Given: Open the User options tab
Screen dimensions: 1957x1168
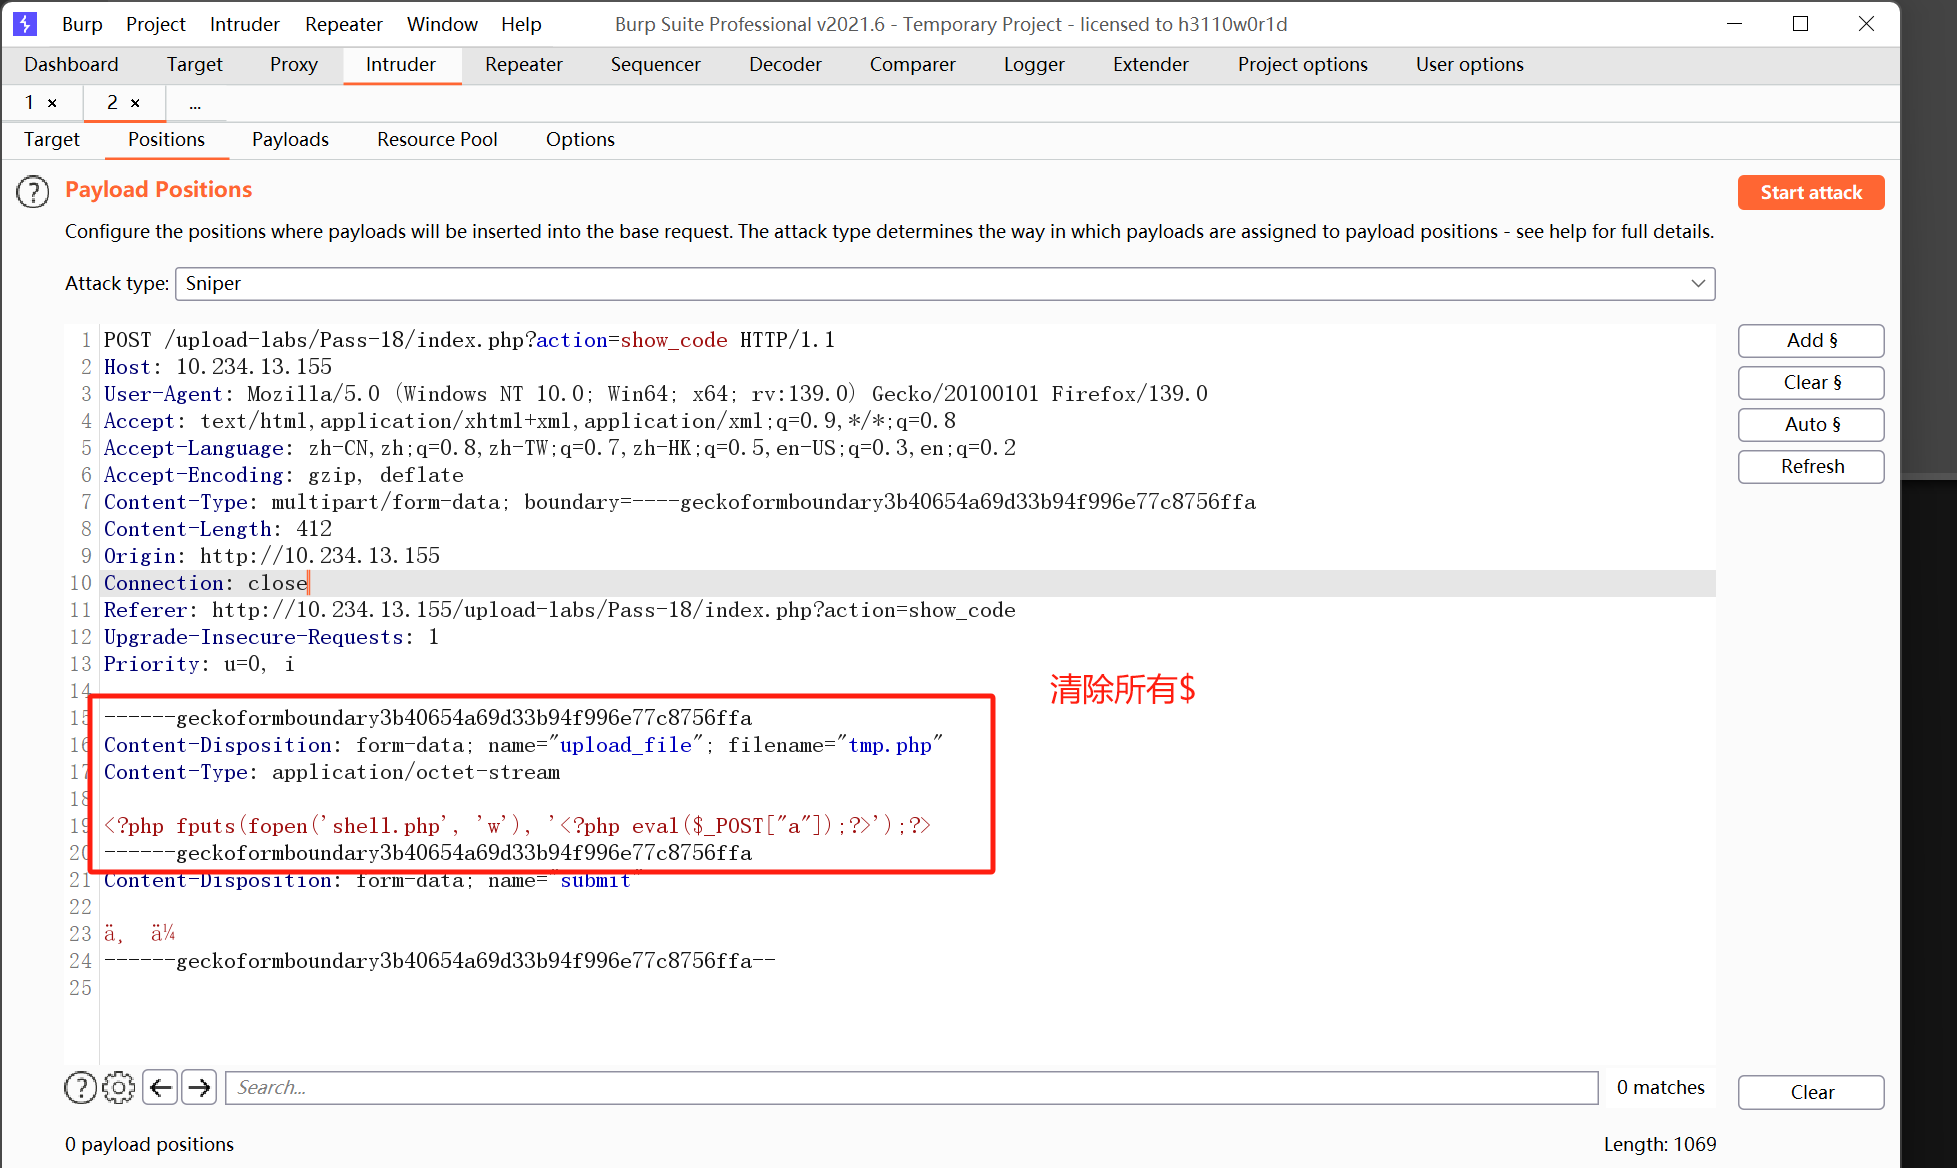Looking at the screenshot, I should pyautogui.click(x=1470, y=64).
